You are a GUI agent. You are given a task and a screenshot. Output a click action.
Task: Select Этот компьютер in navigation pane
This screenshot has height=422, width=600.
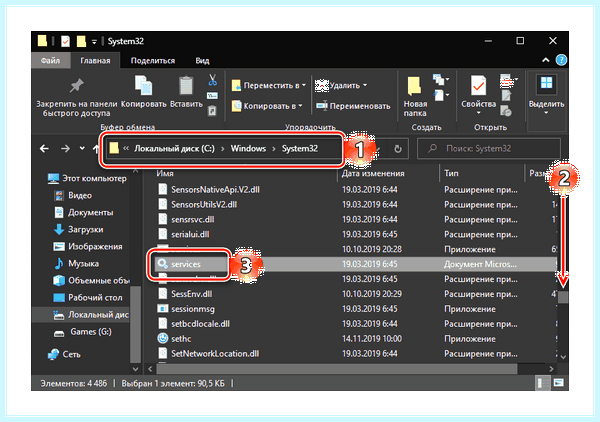point(87,179)
